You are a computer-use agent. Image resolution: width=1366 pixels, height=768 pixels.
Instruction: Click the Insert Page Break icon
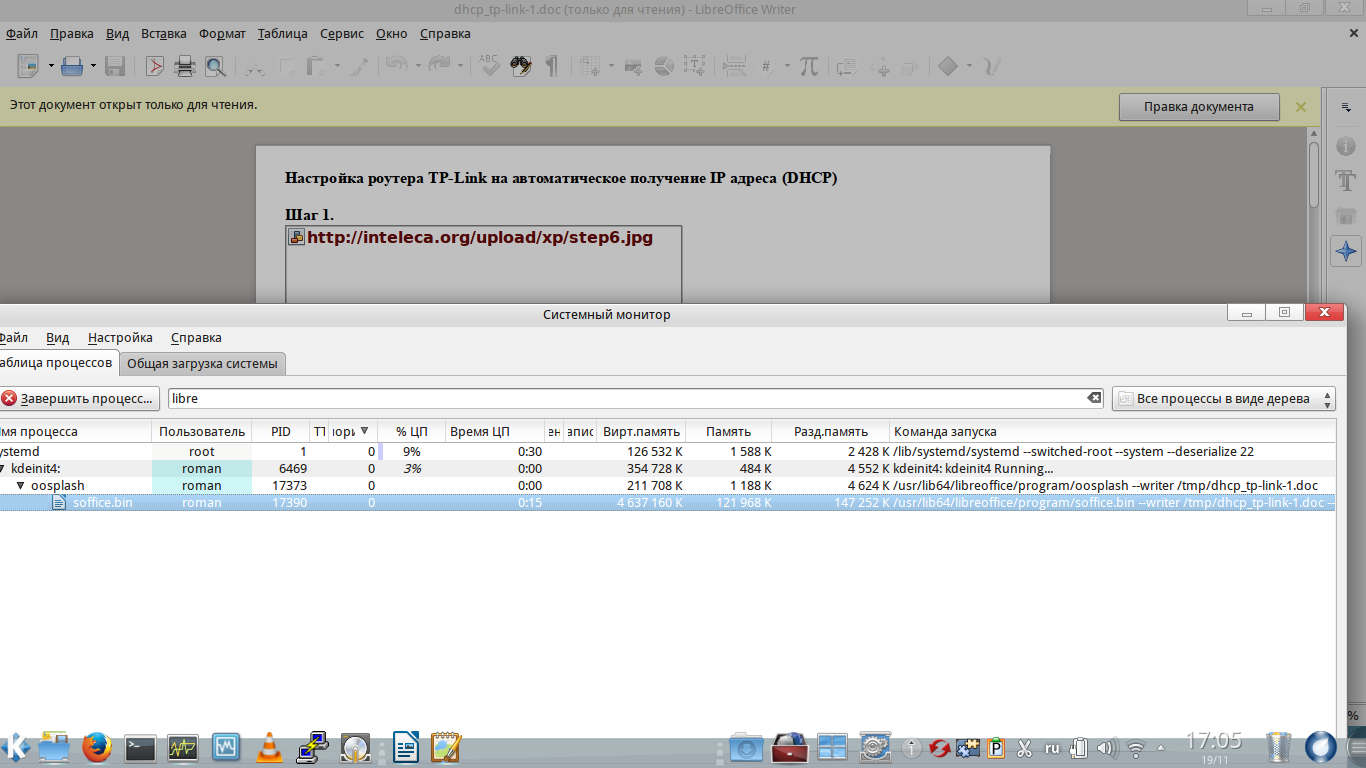pyautogui.click(x=735, y=66)
